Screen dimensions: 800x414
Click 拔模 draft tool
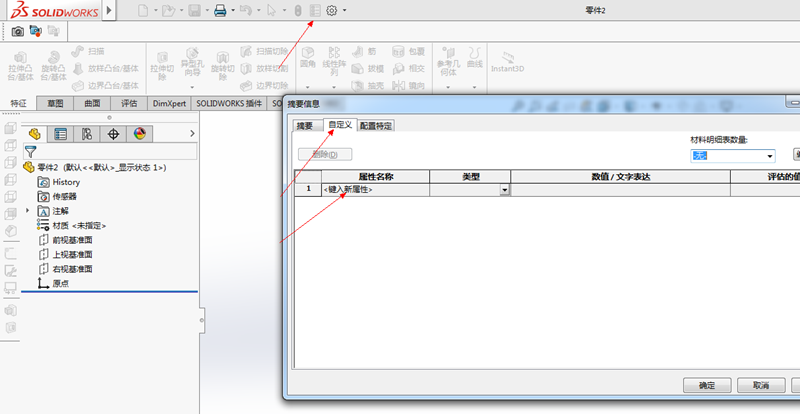(x=368, y=68)
